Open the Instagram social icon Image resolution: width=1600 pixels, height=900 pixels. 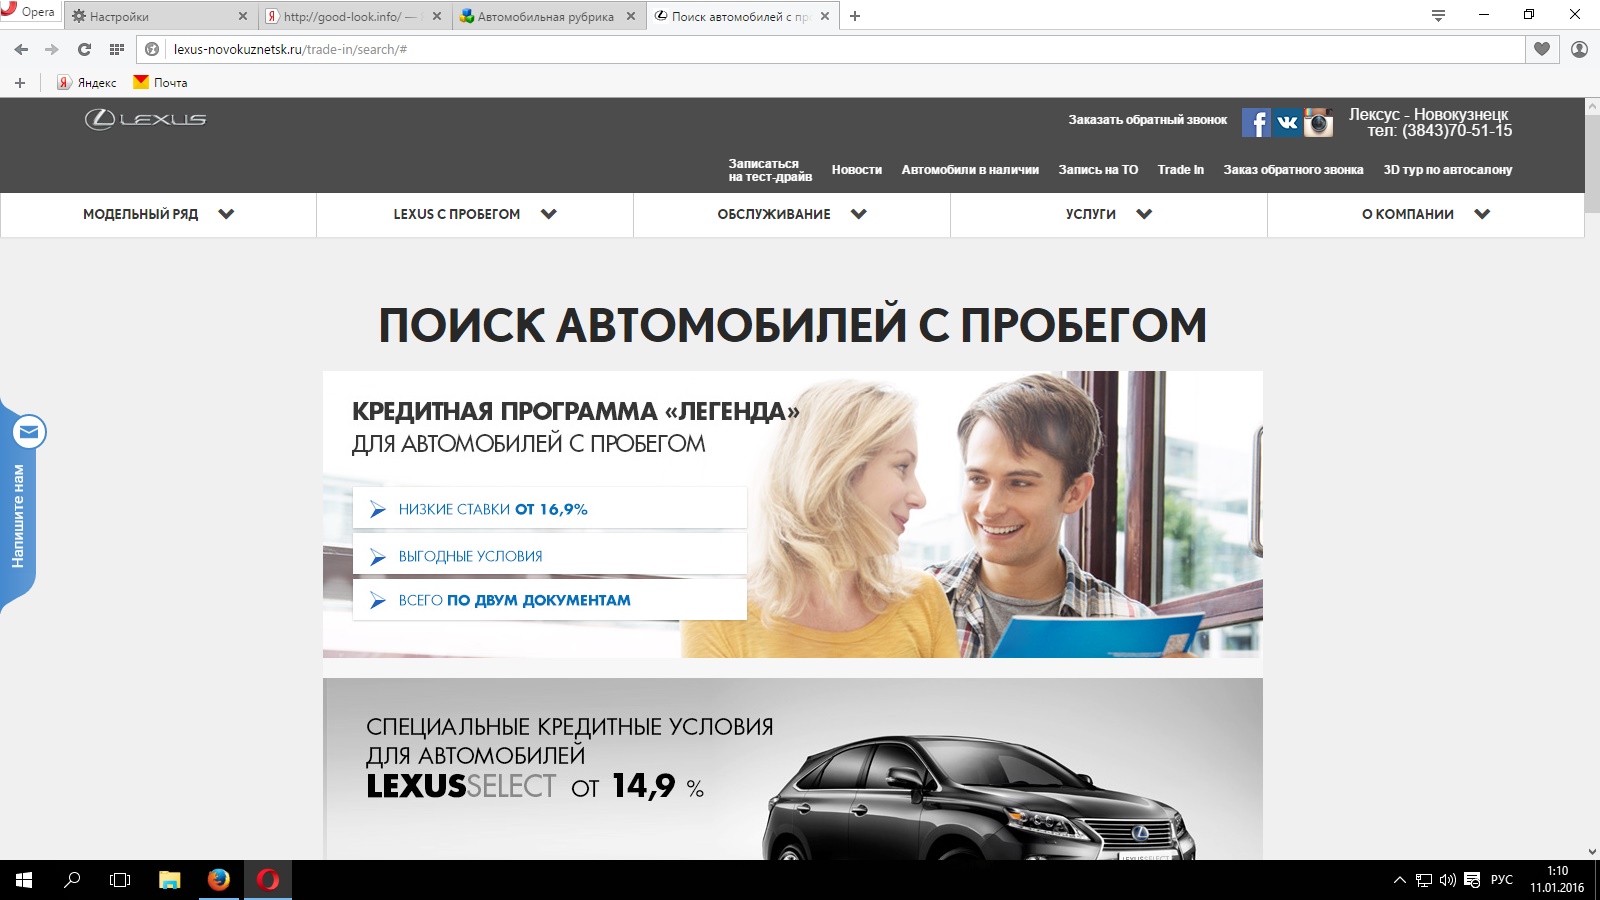(x=1318, y=122)
